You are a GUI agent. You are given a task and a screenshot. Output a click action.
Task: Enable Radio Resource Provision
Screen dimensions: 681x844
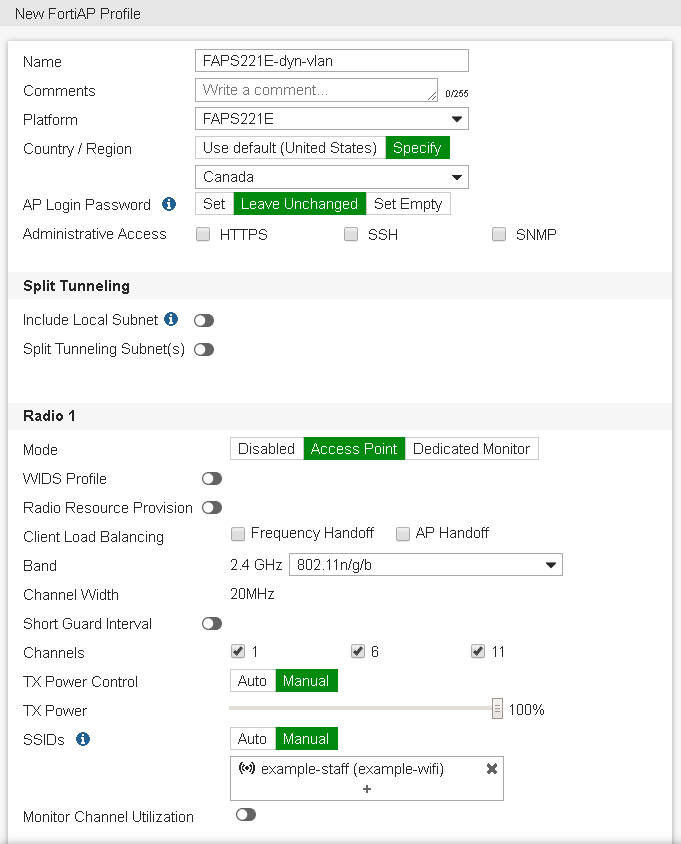pos(211,507)
